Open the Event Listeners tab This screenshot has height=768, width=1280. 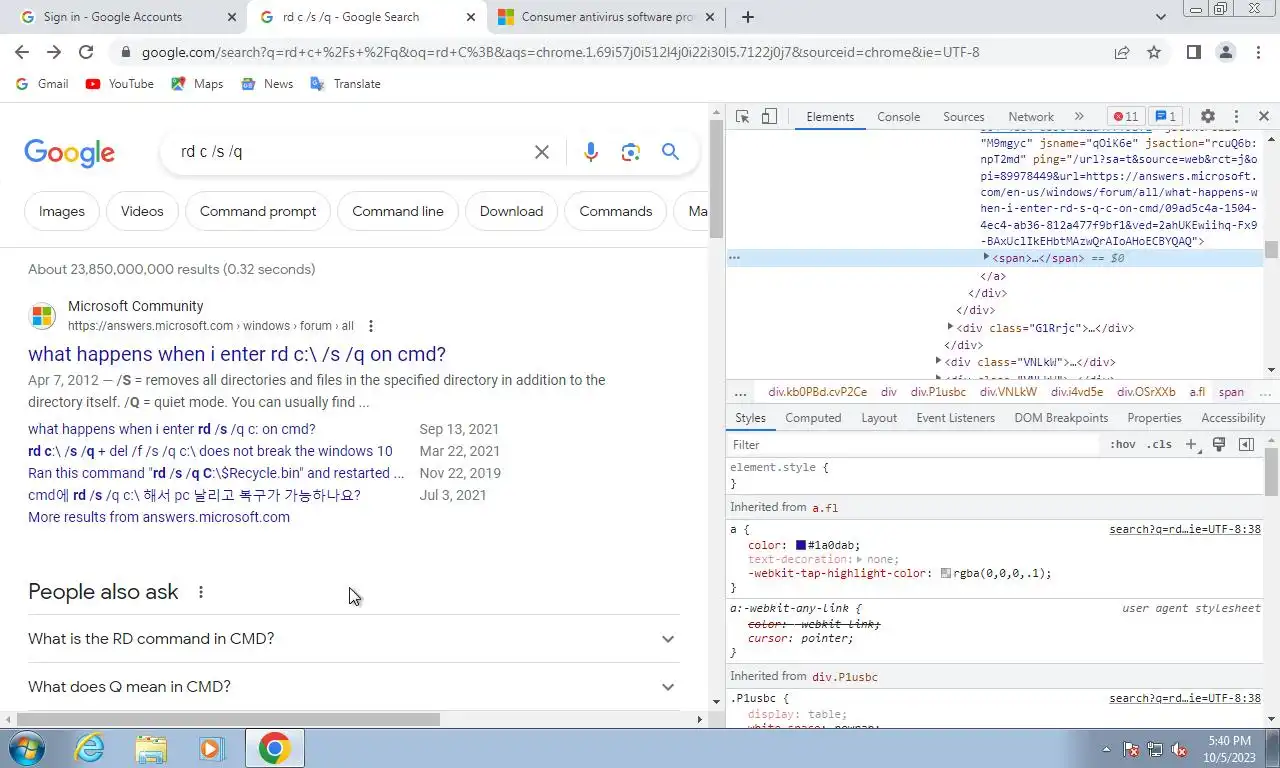pos(955,418)
